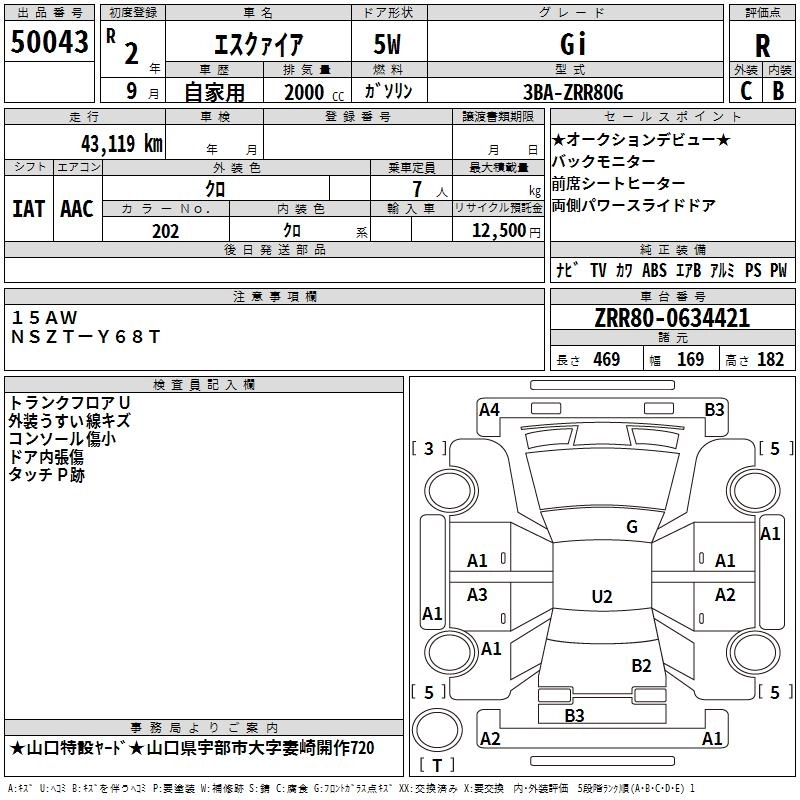Select the chassis number ZRR80-0634421
This screenshot has height=800, width=800.
[672, 319]
